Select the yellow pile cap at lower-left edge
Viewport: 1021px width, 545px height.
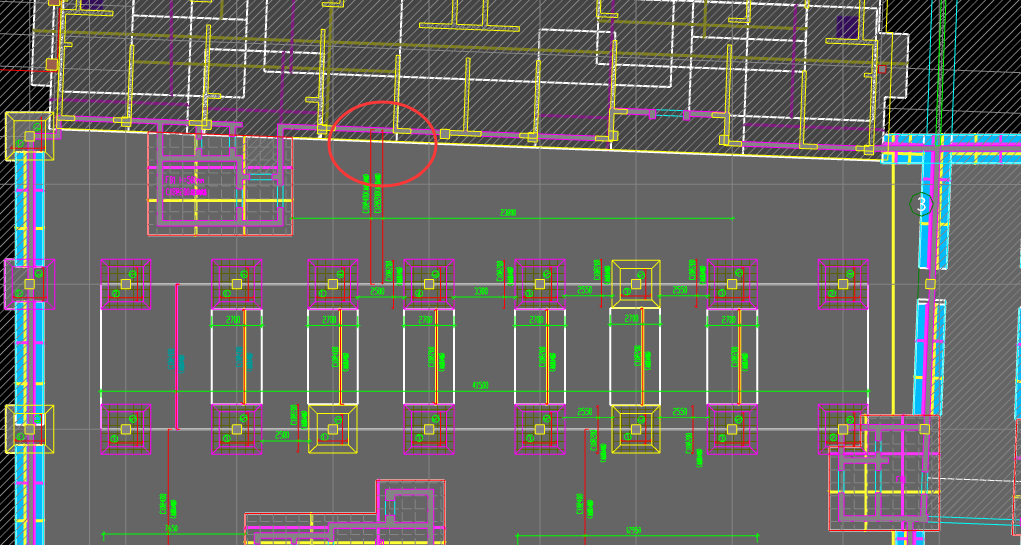click(x=29, y=429)
